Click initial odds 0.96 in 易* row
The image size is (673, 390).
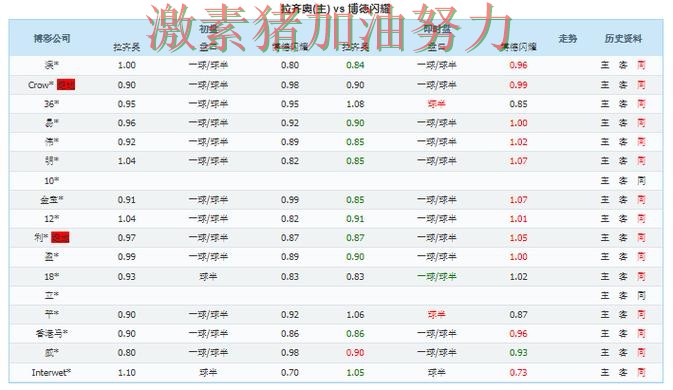coord(127,123)
